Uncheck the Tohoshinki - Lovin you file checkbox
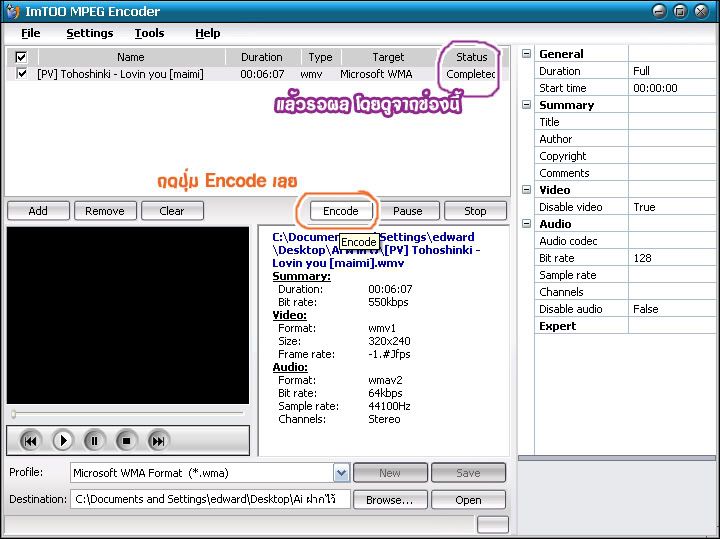The image size is (720, 539). (21, 73)
